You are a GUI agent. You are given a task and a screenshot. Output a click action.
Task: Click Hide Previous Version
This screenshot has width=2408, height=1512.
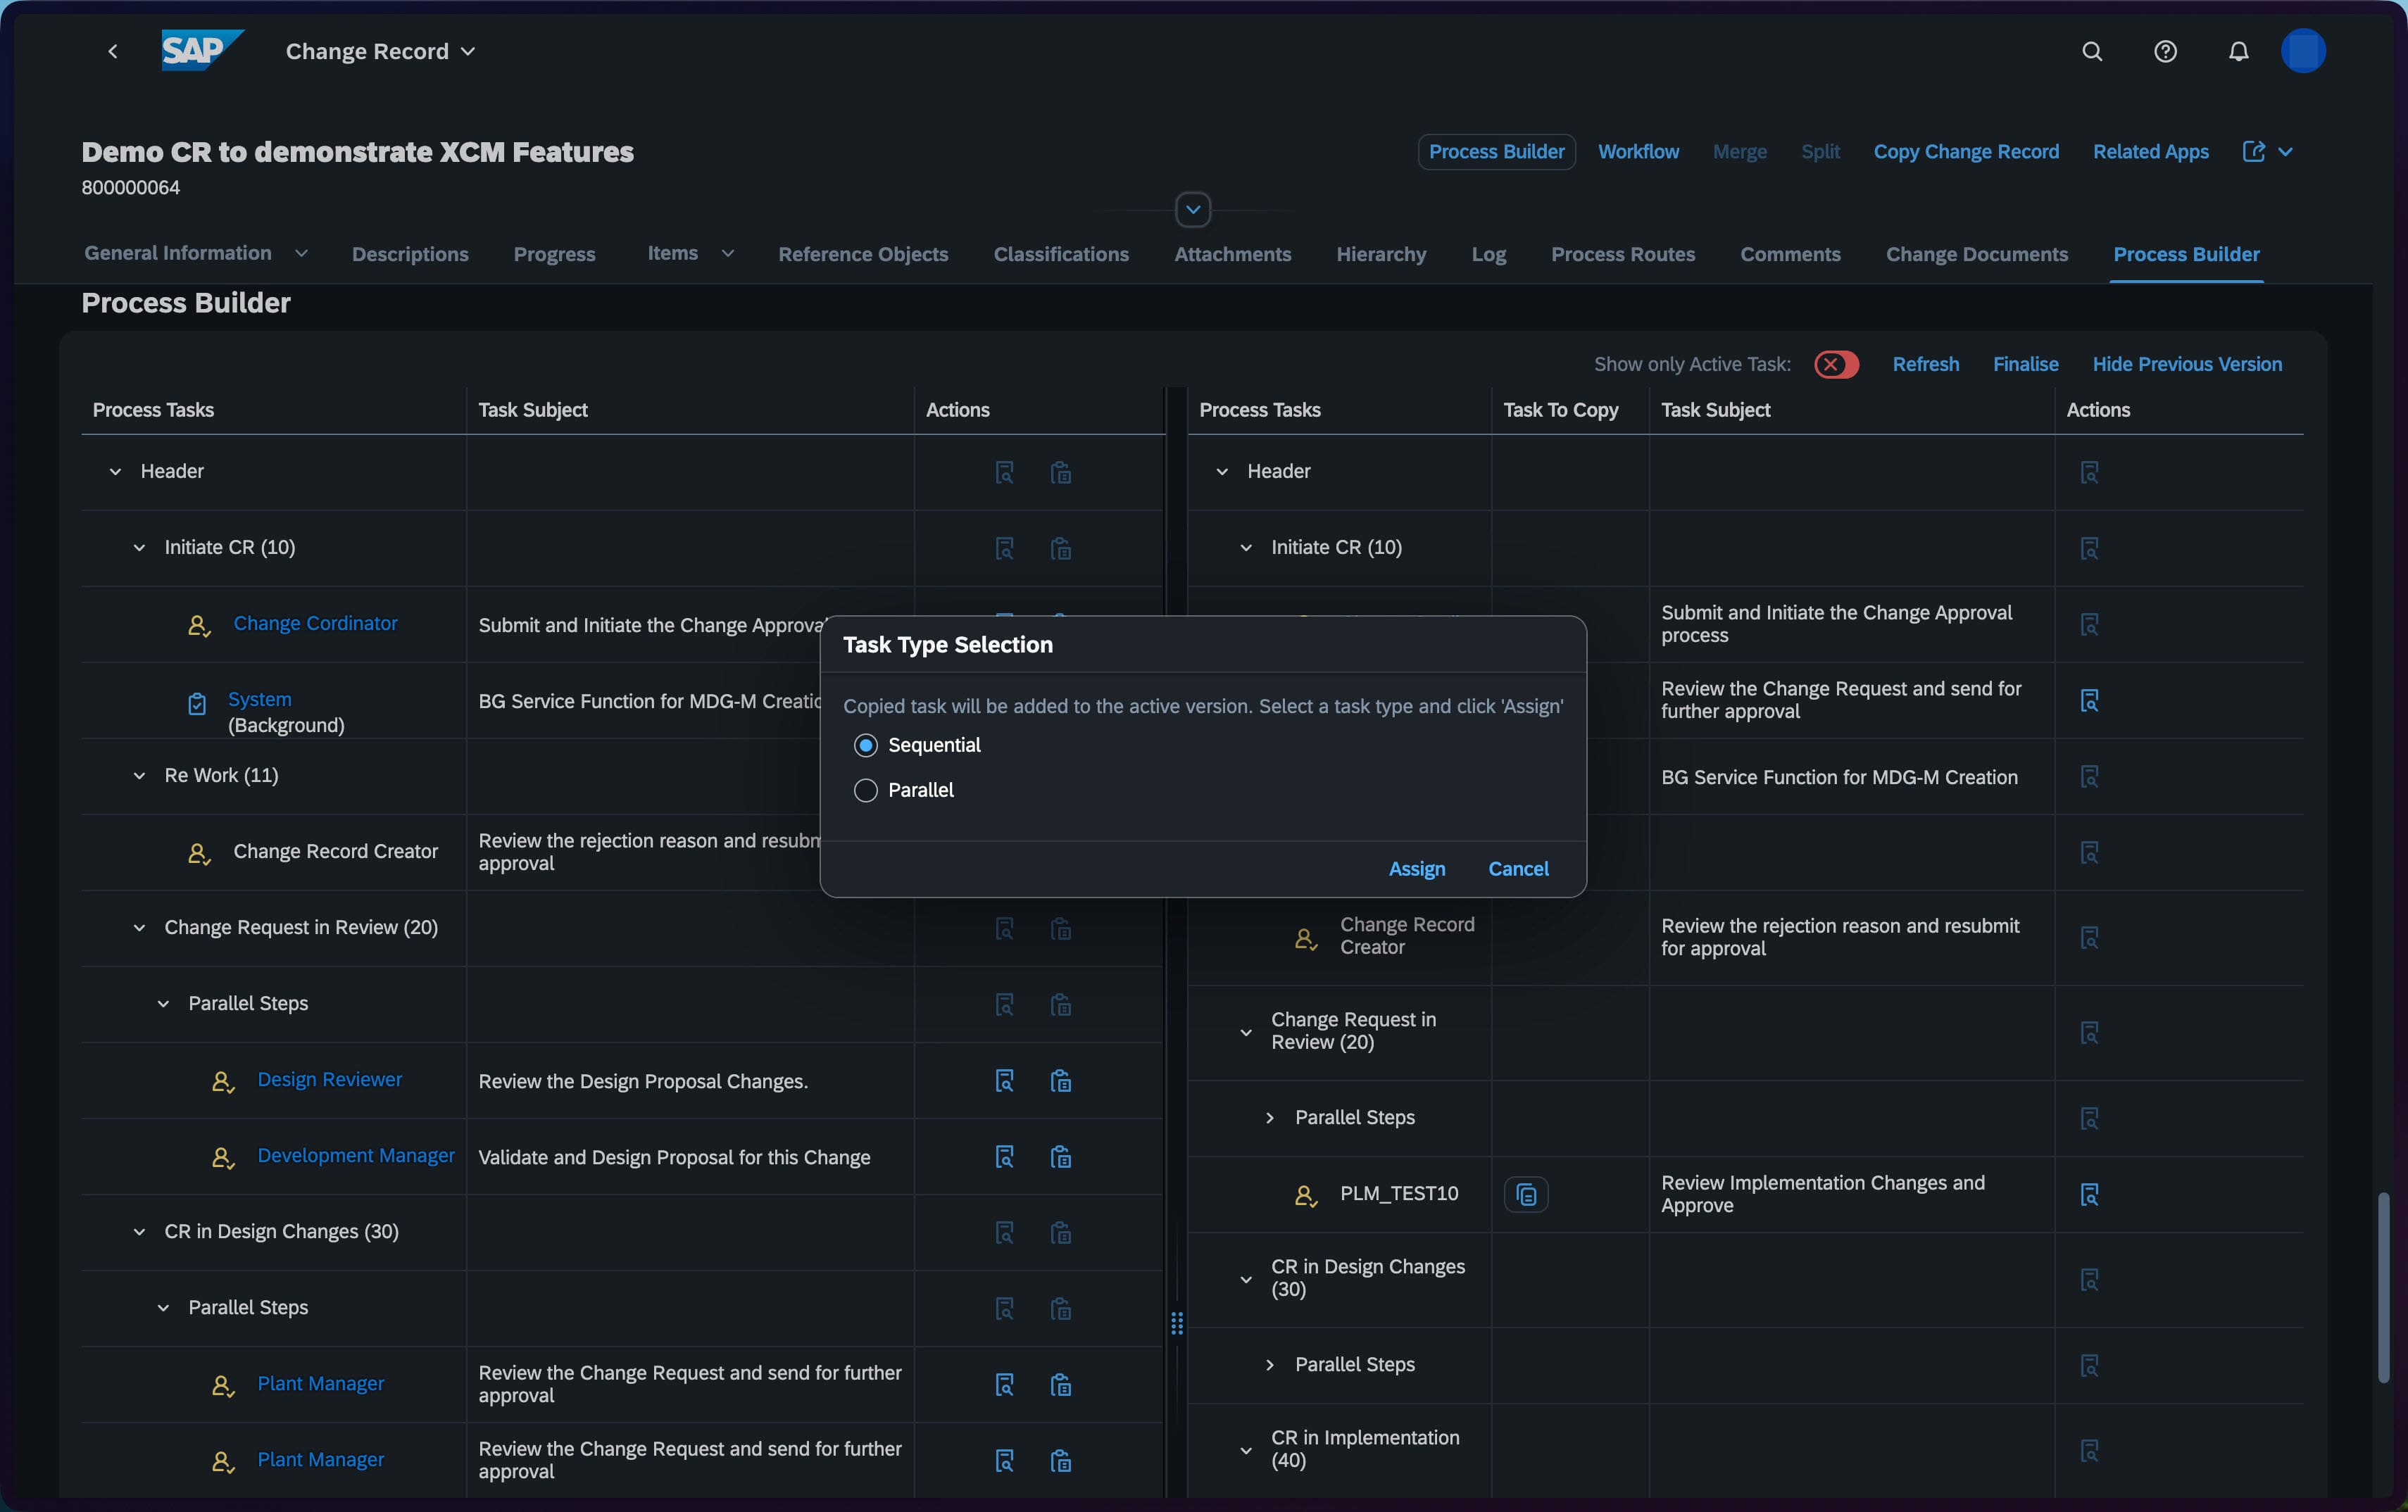tap(2187, 364)
